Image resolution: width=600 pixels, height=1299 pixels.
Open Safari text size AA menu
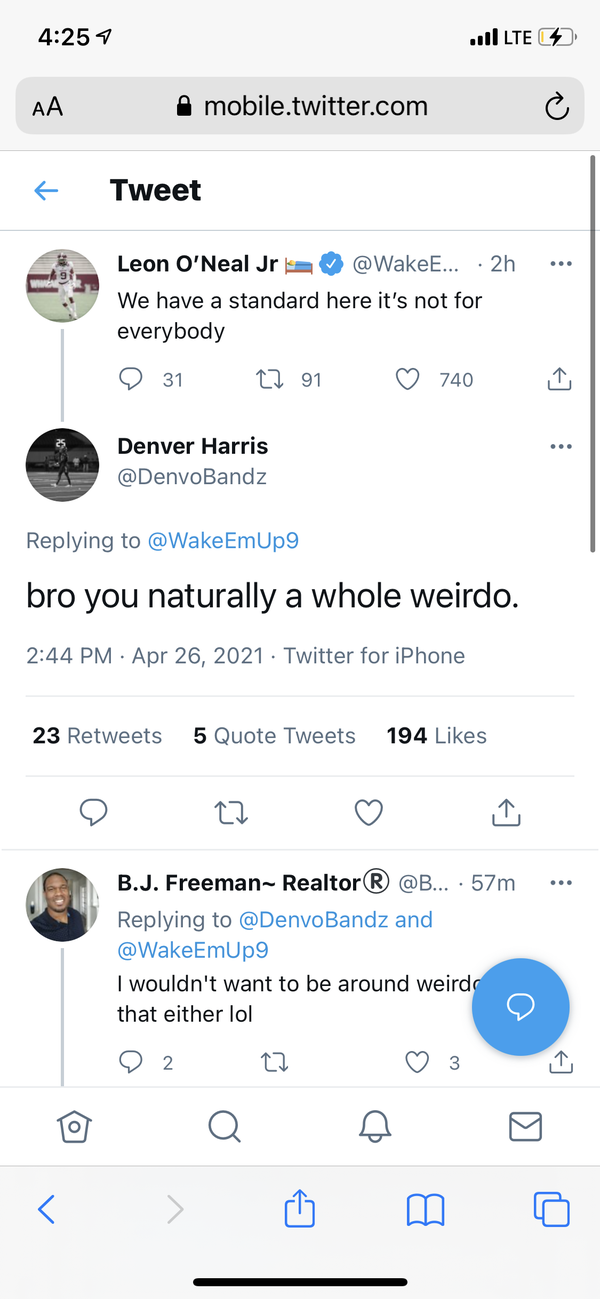pos(47,107)
